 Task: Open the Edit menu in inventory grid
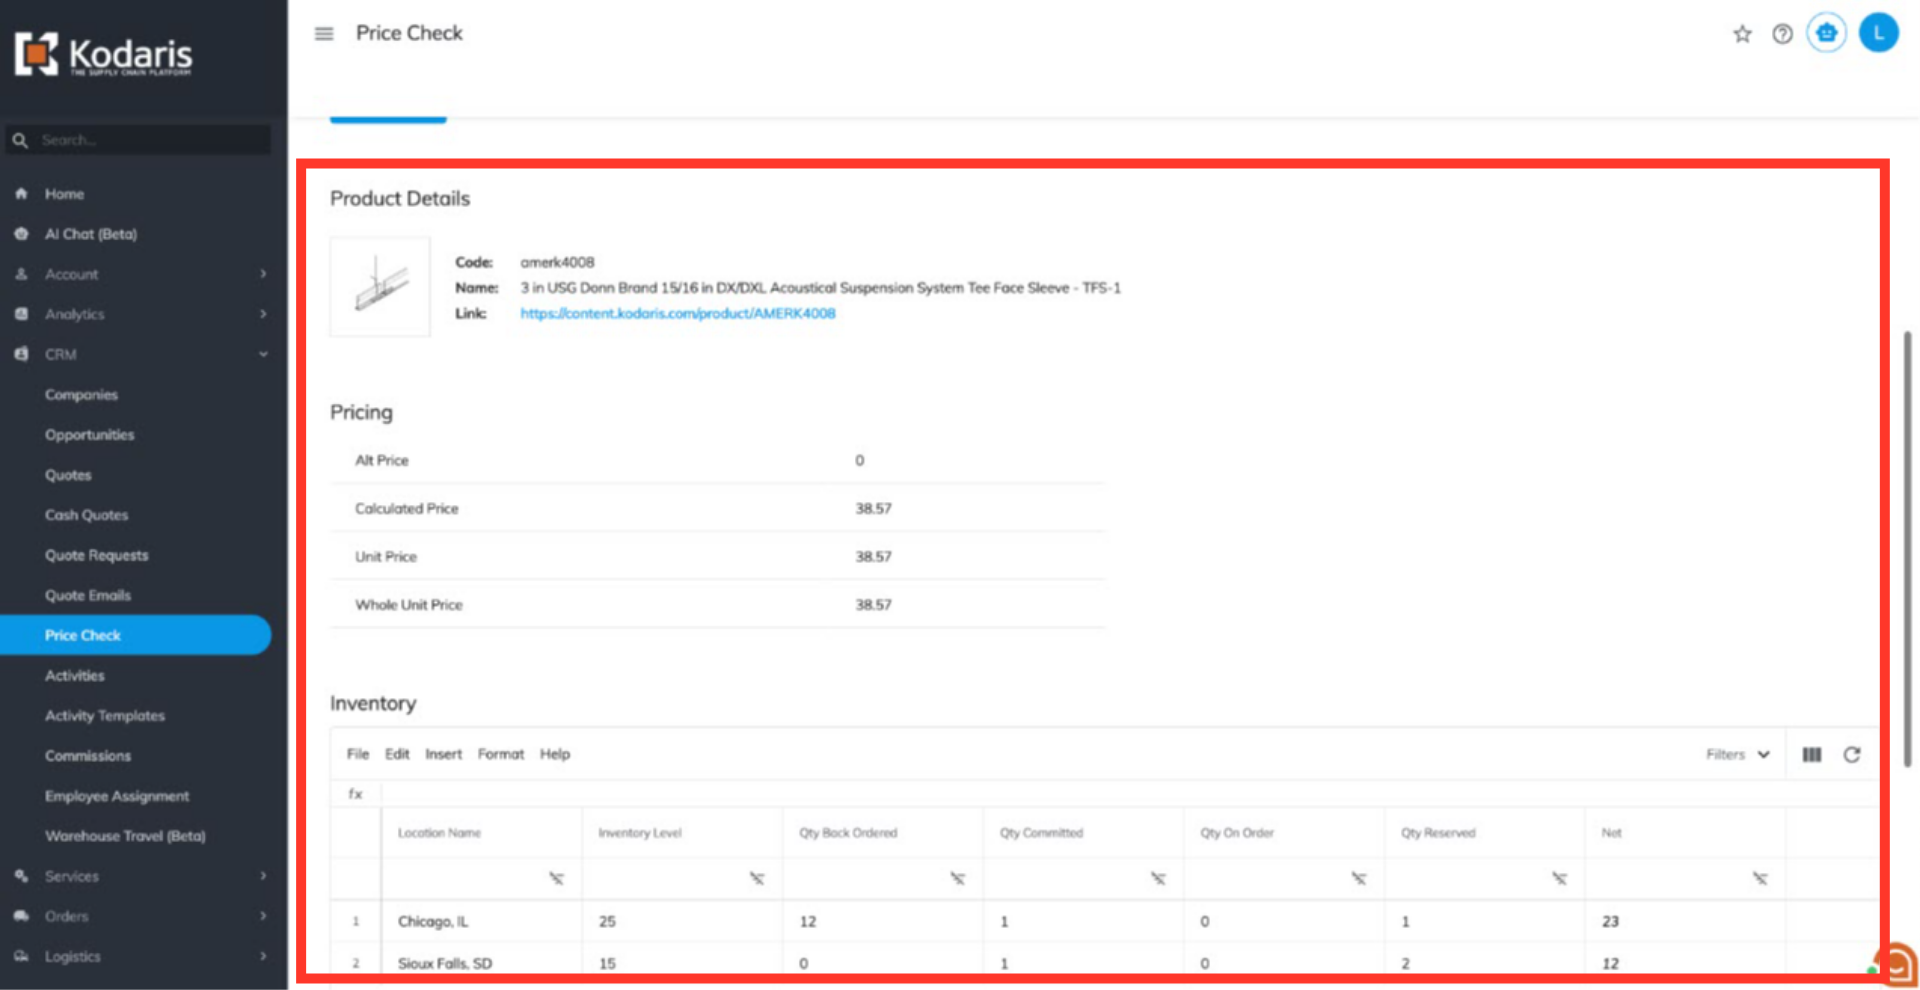[397, 754]
